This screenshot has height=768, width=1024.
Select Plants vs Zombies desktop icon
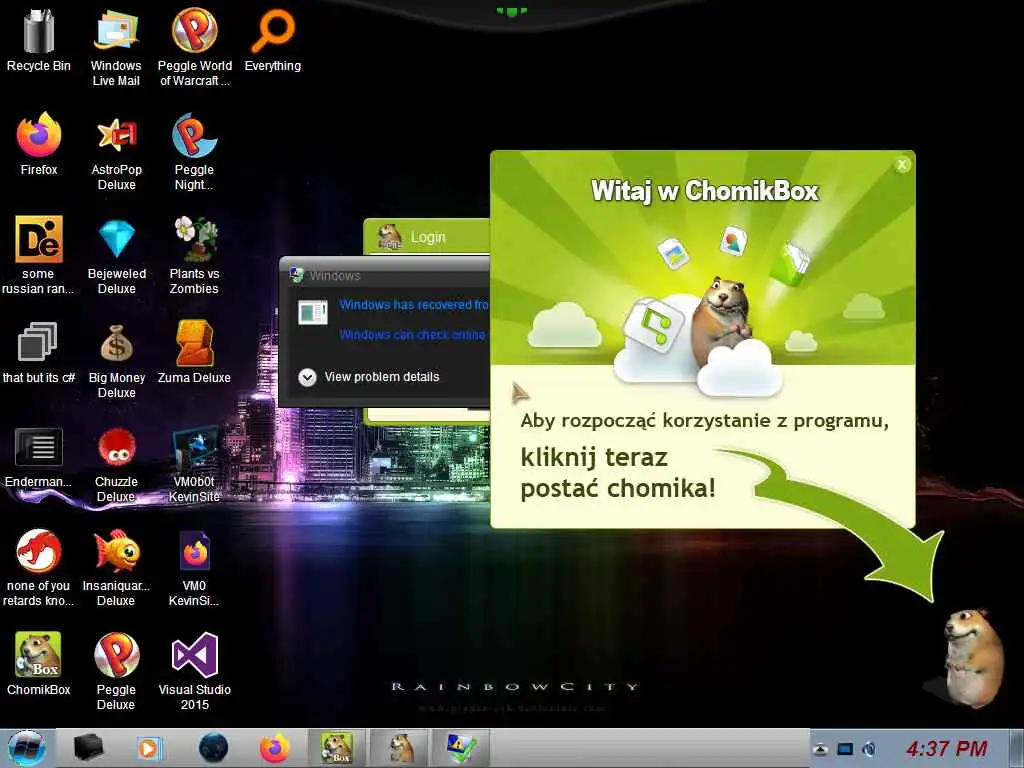pos(194,255)
